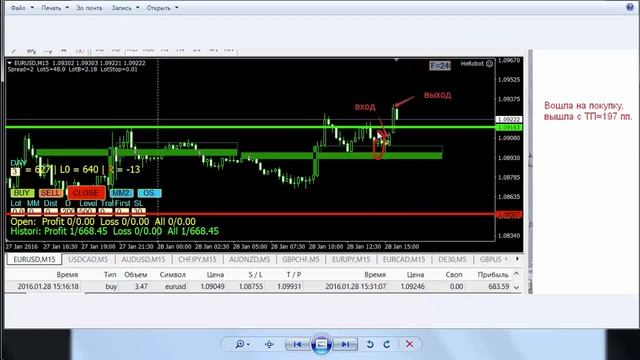Click the take profit cell 1.09931
640x360 pixels.
289,287
